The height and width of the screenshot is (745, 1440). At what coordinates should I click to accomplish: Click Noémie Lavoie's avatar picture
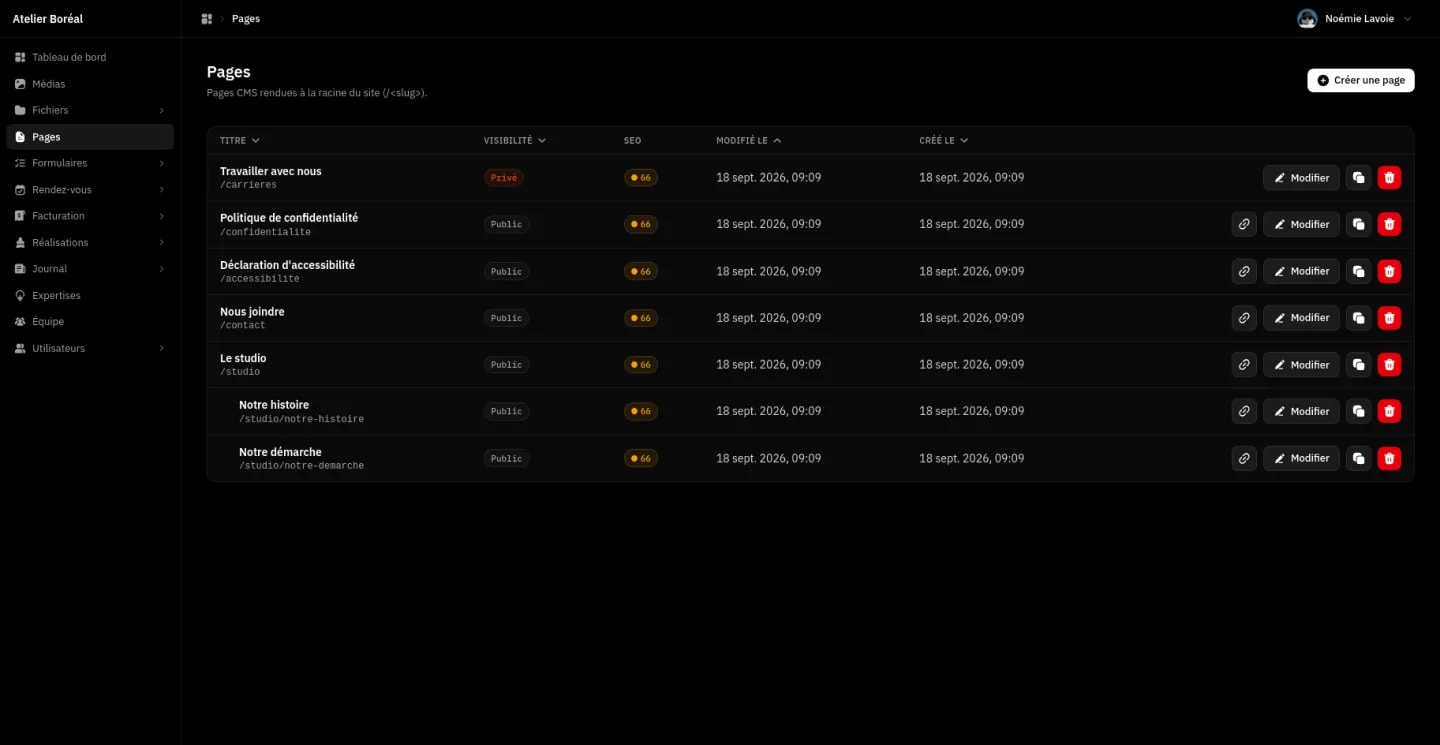point(1307,19)
